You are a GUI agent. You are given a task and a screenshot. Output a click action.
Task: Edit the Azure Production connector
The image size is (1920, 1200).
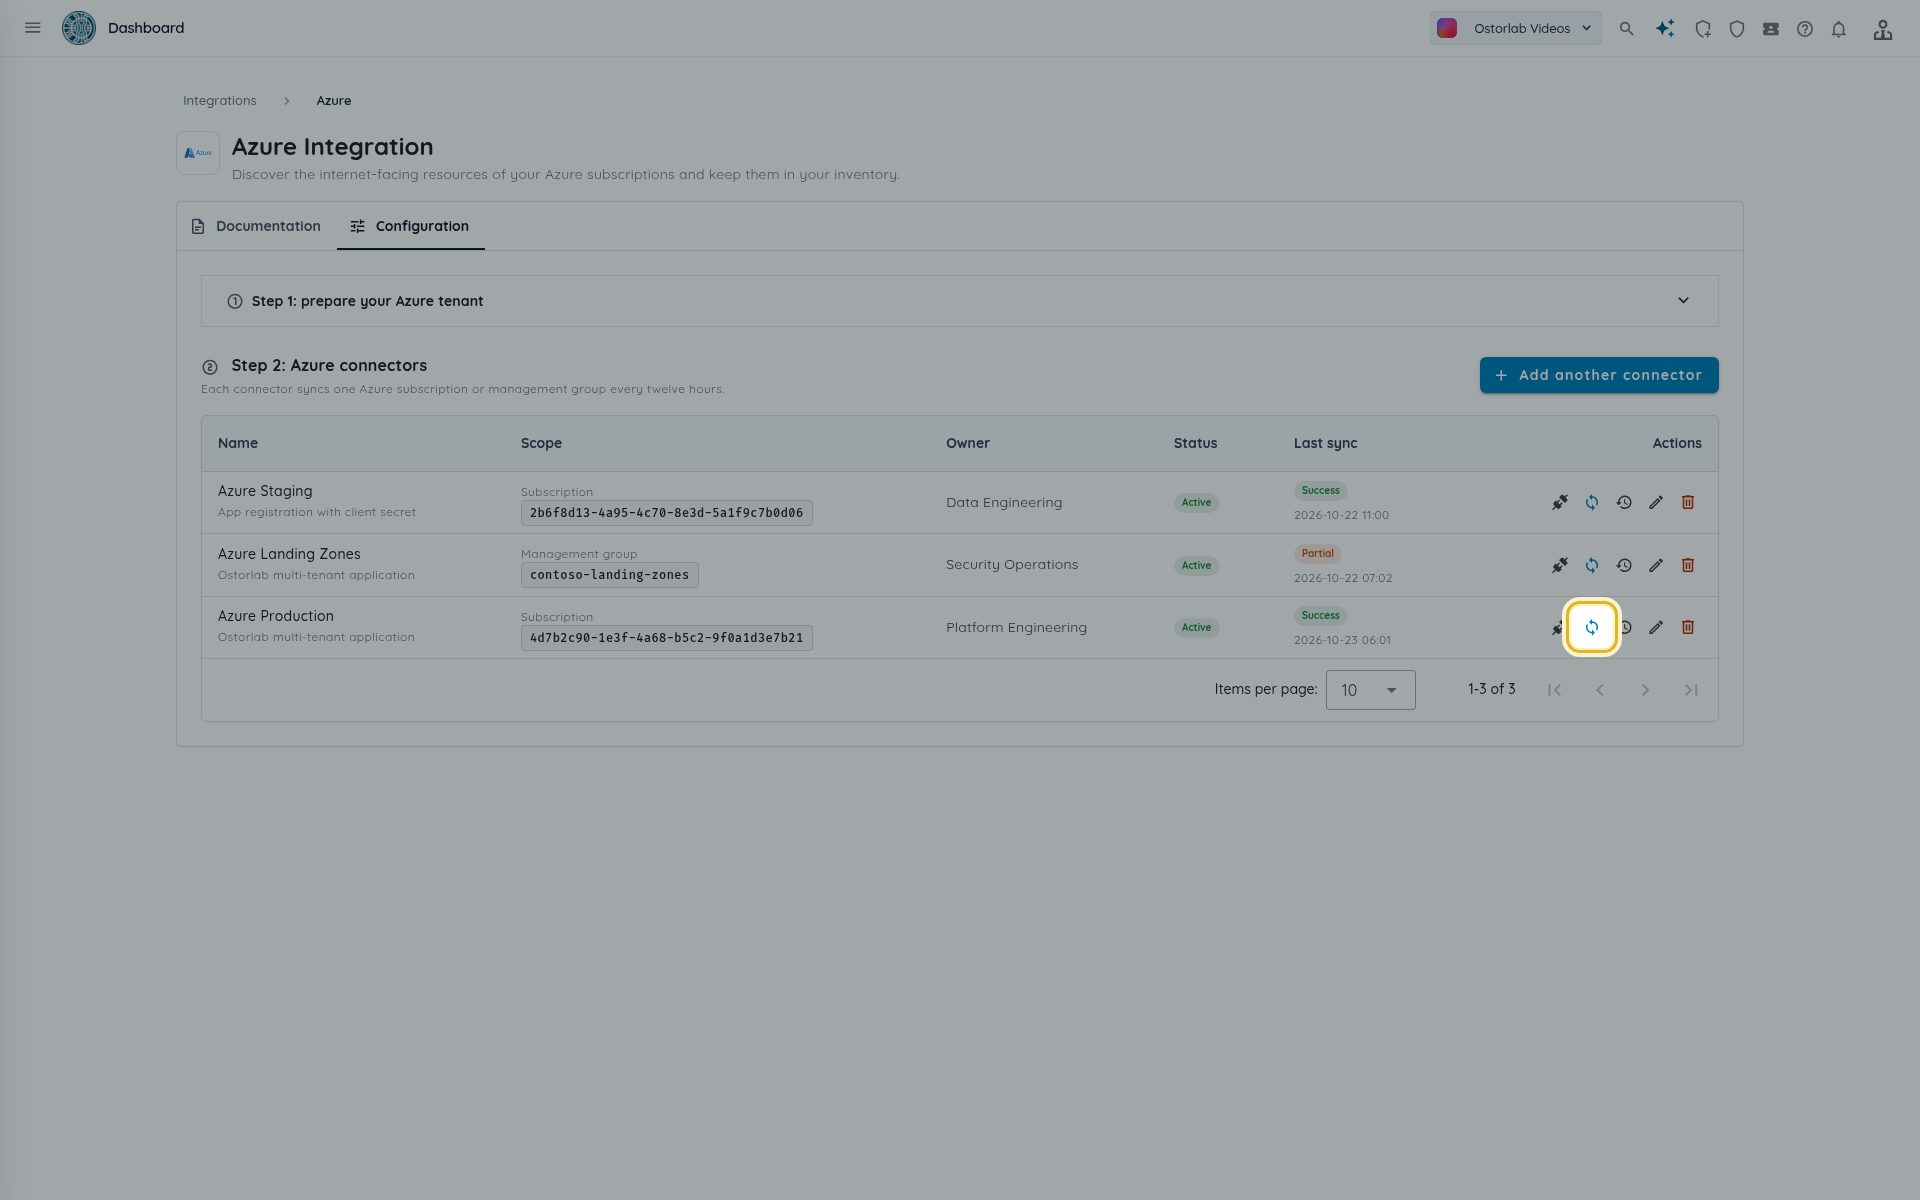tap(1656, 627)
